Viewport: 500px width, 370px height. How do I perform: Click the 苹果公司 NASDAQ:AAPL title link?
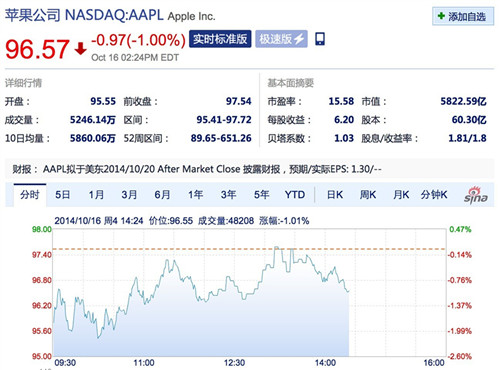[x=84, y=15]
